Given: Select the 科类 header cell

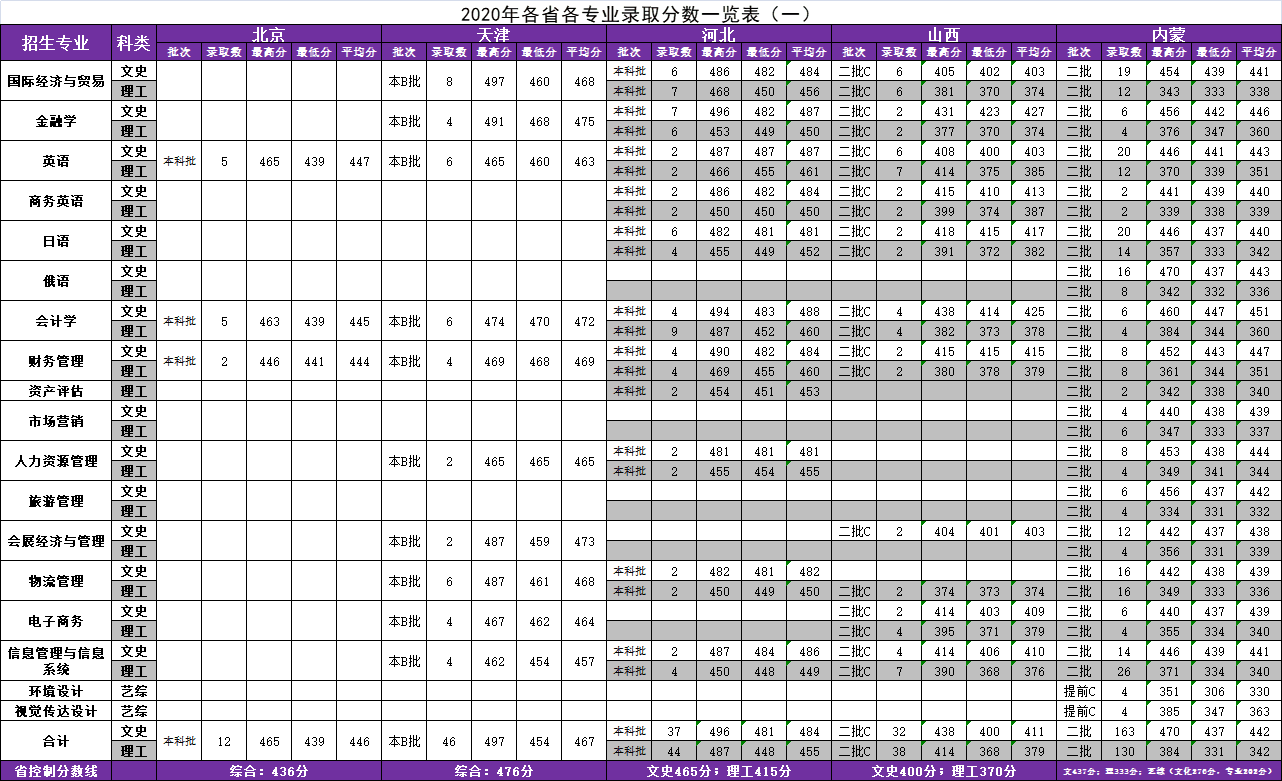Looking at the screenshot, I should tap(134, 43).
